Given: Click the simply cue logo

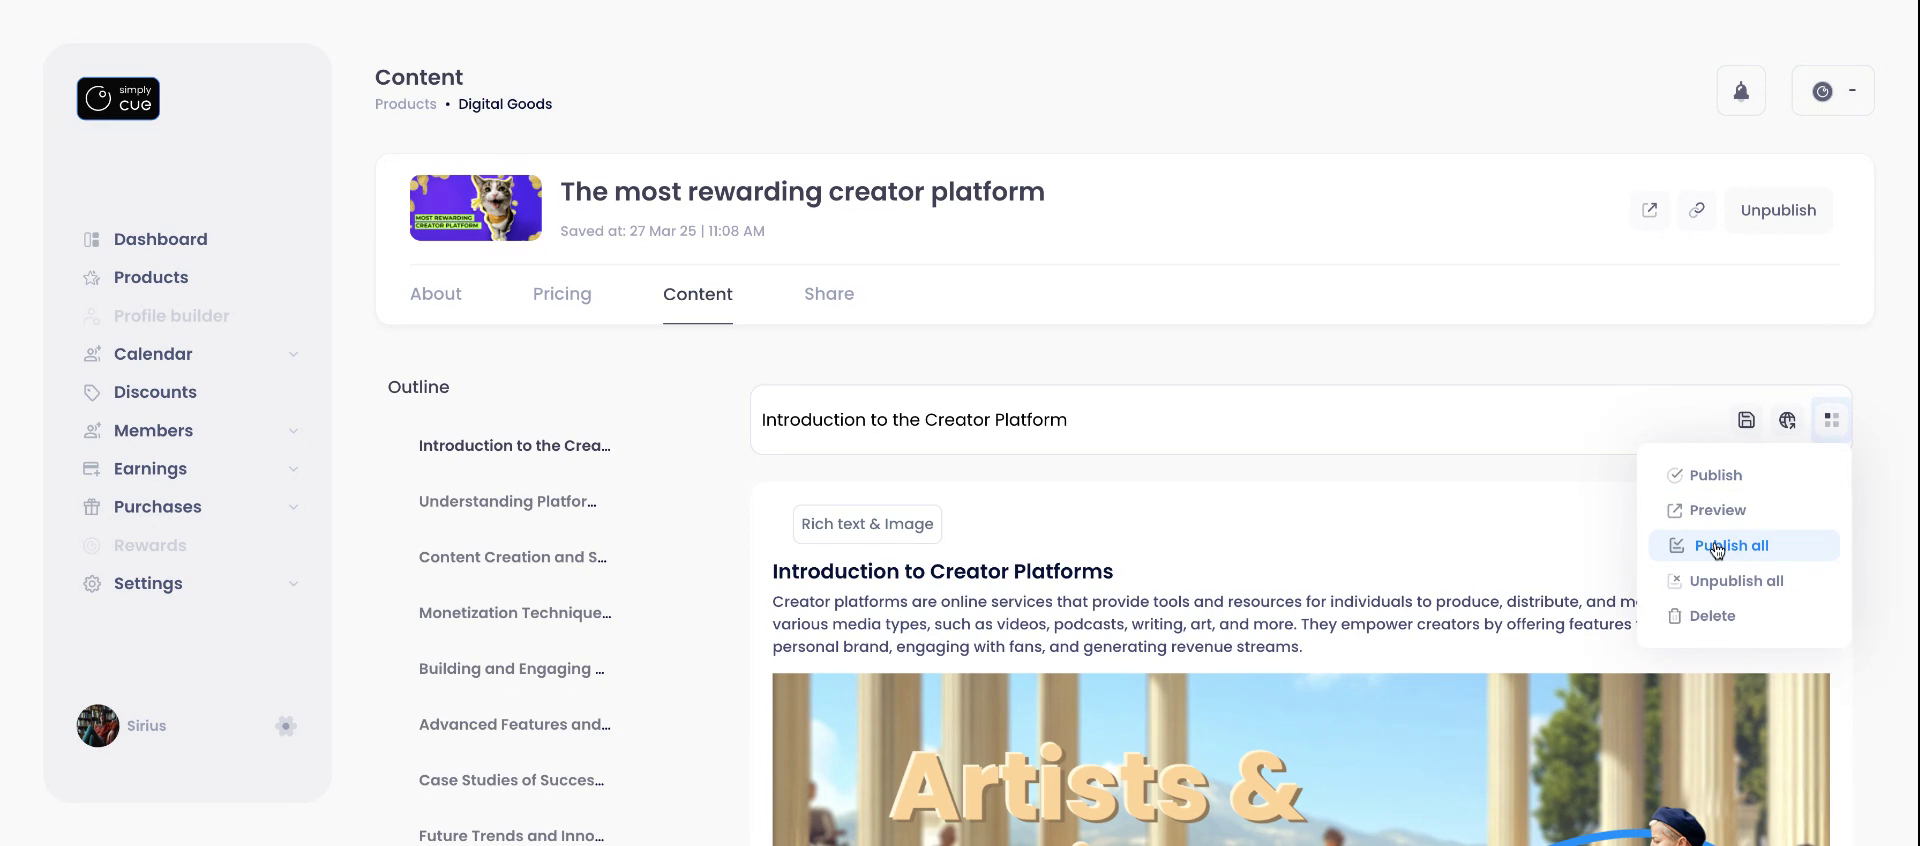Looking at the screenshot, I should pos(118,99).
